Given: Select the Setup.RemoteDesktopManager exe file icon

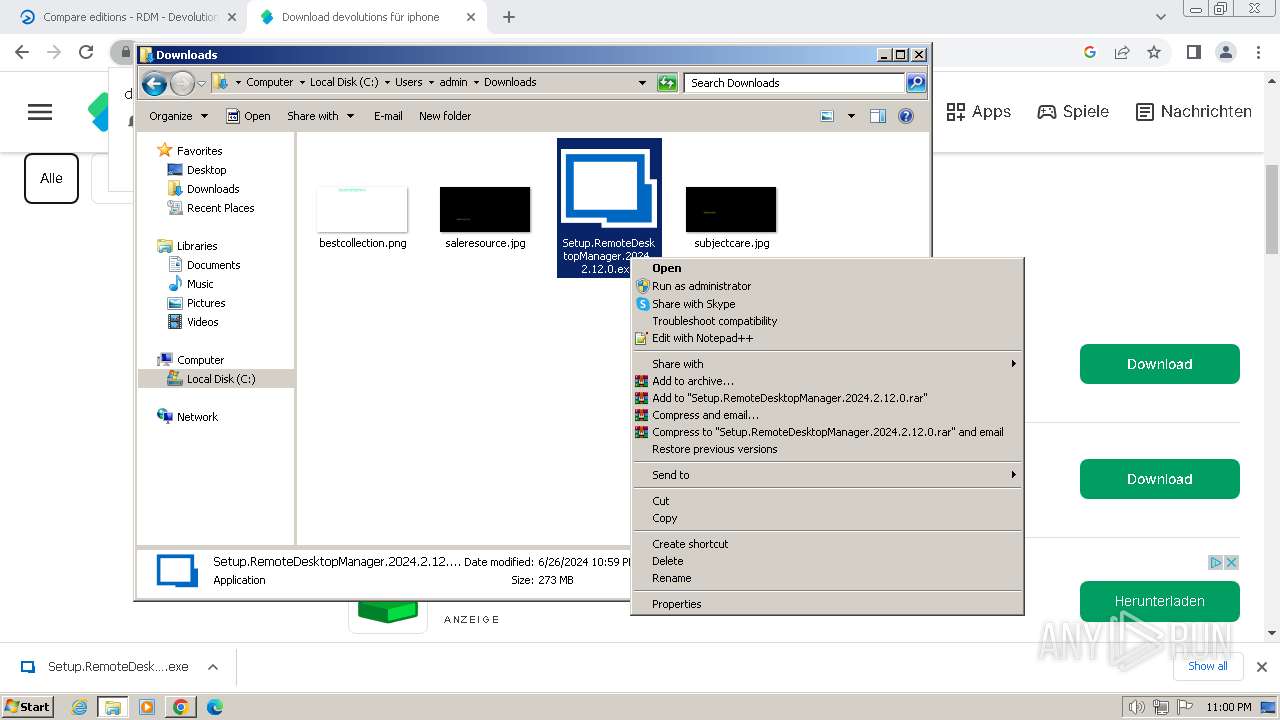Looking at the screenshot, I should (x=609, y=207).
